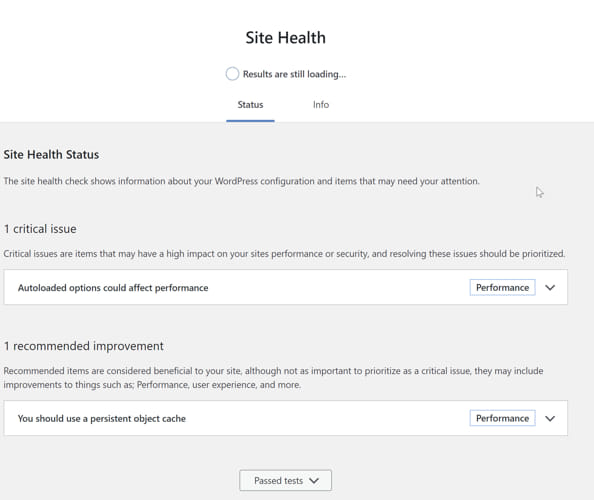The width and height of the screenshot is (594, 500).
Task: Click the Site Health page title
Action: point(285,38)
